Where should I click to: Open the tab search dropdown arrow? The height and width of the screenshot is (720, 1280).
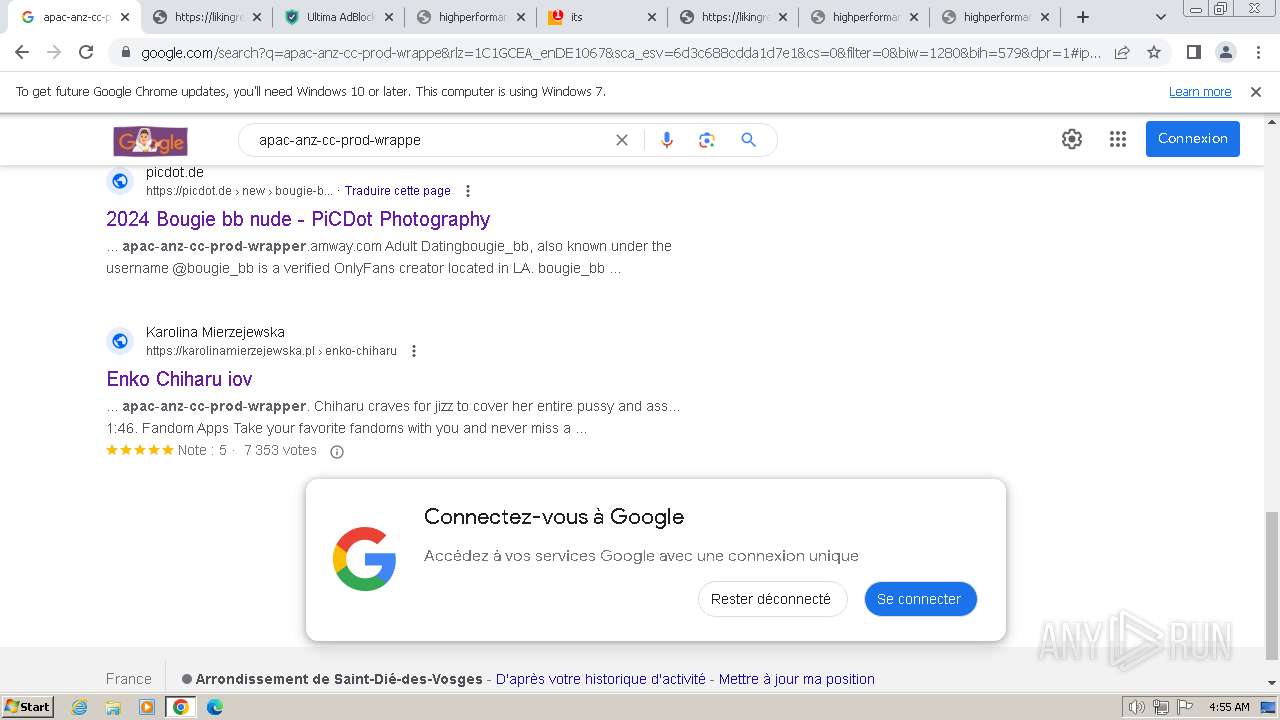click(x=1160, y=17)
